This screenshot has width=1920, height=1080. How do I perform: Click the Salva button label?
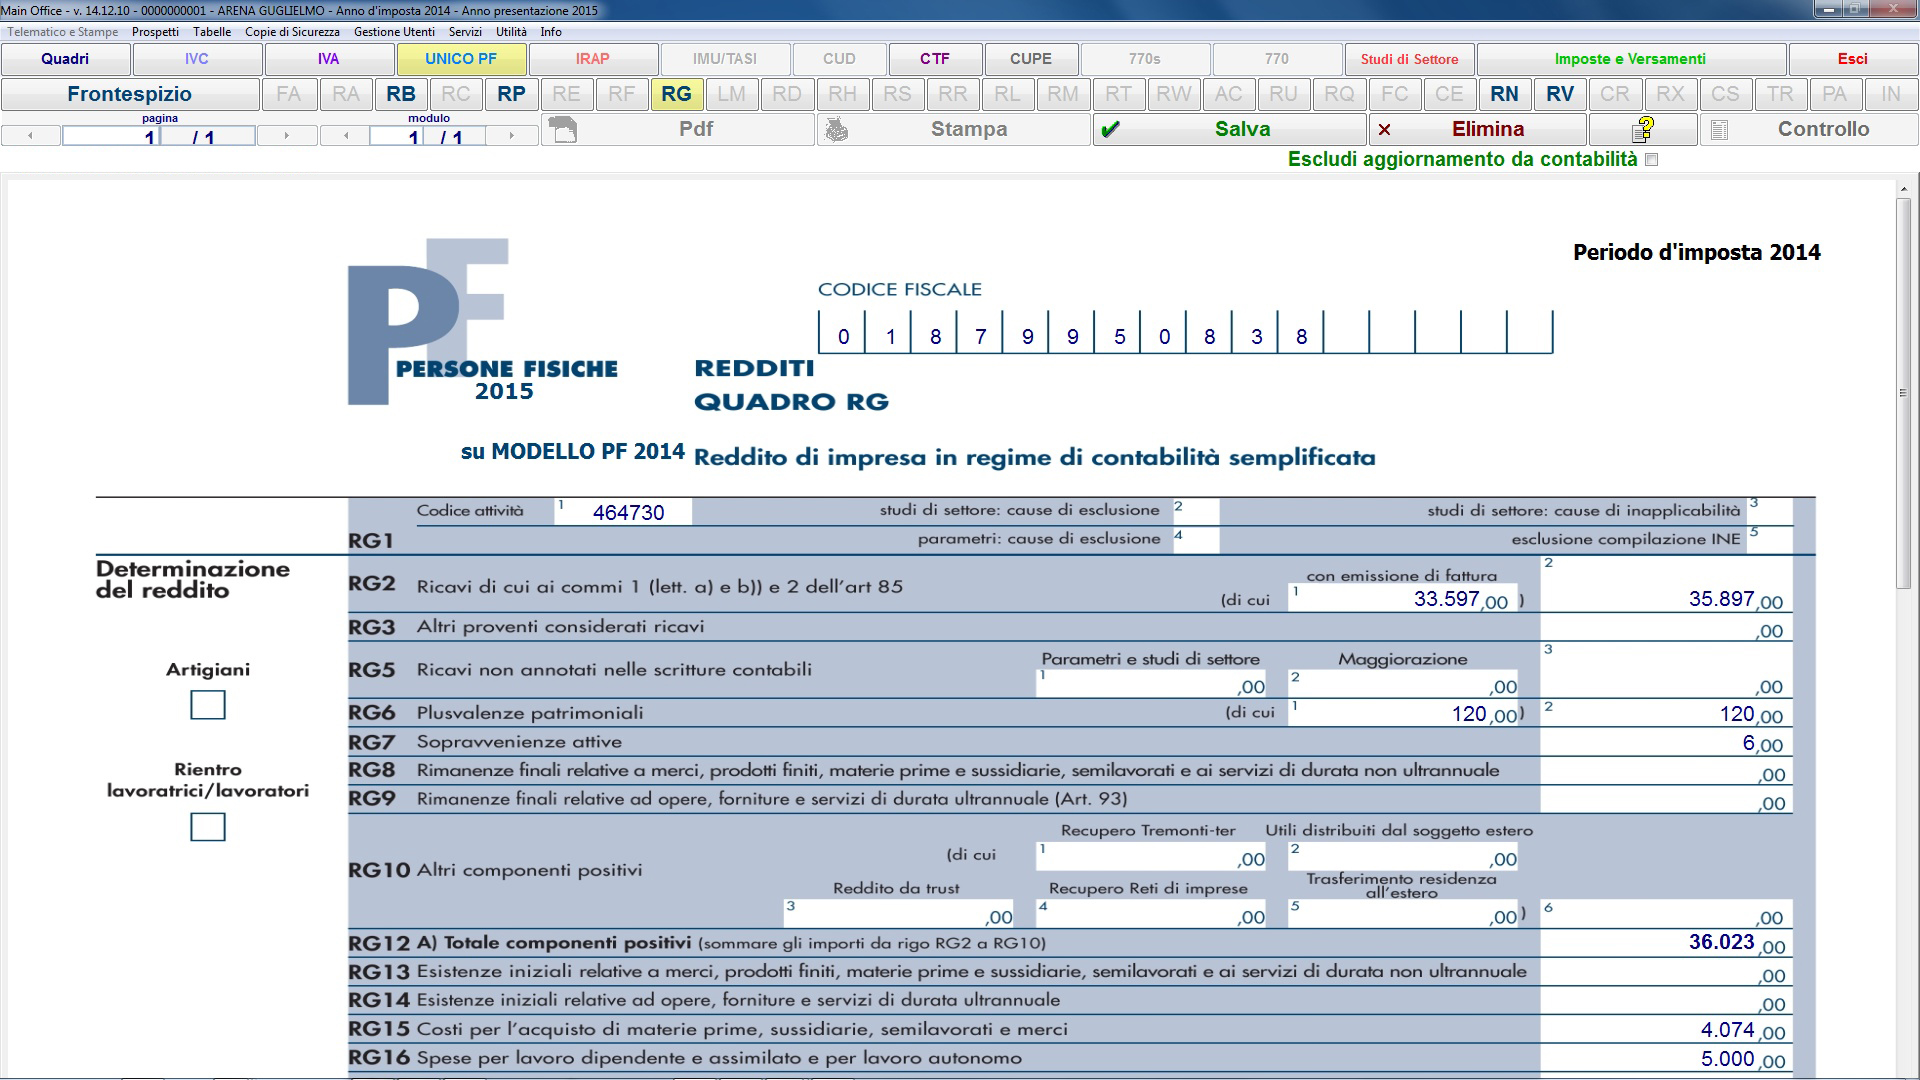click(x=1242, y=129)
